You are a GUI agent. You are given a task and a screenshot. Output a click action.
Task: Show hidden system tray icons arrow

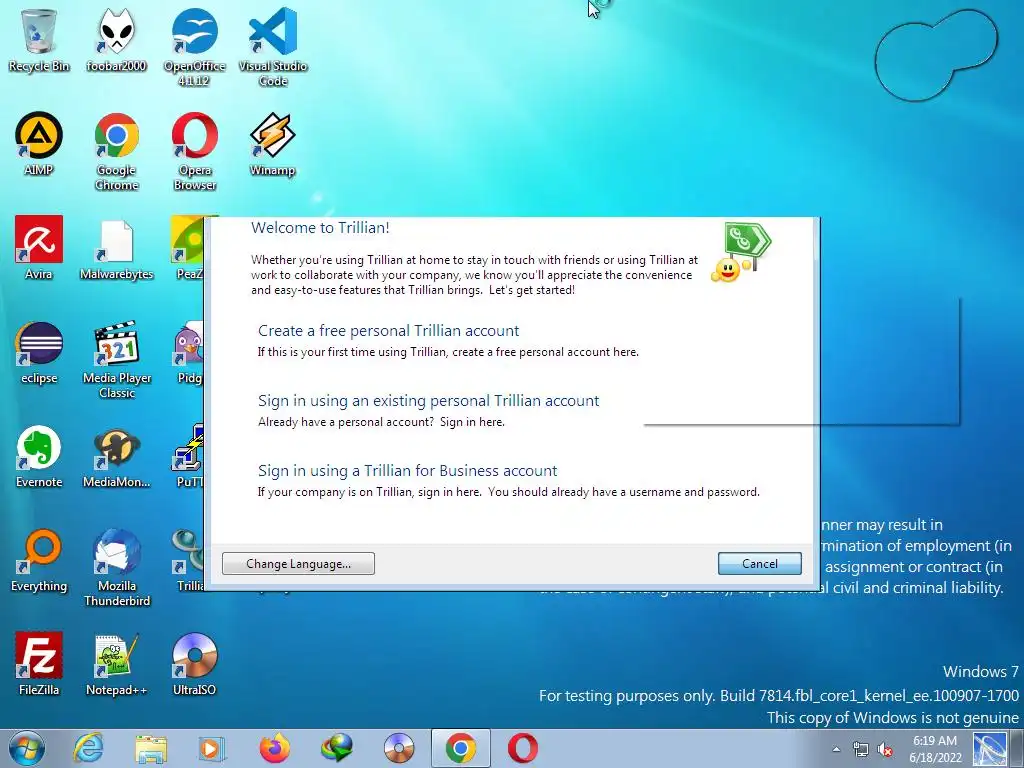pos(837,749)
